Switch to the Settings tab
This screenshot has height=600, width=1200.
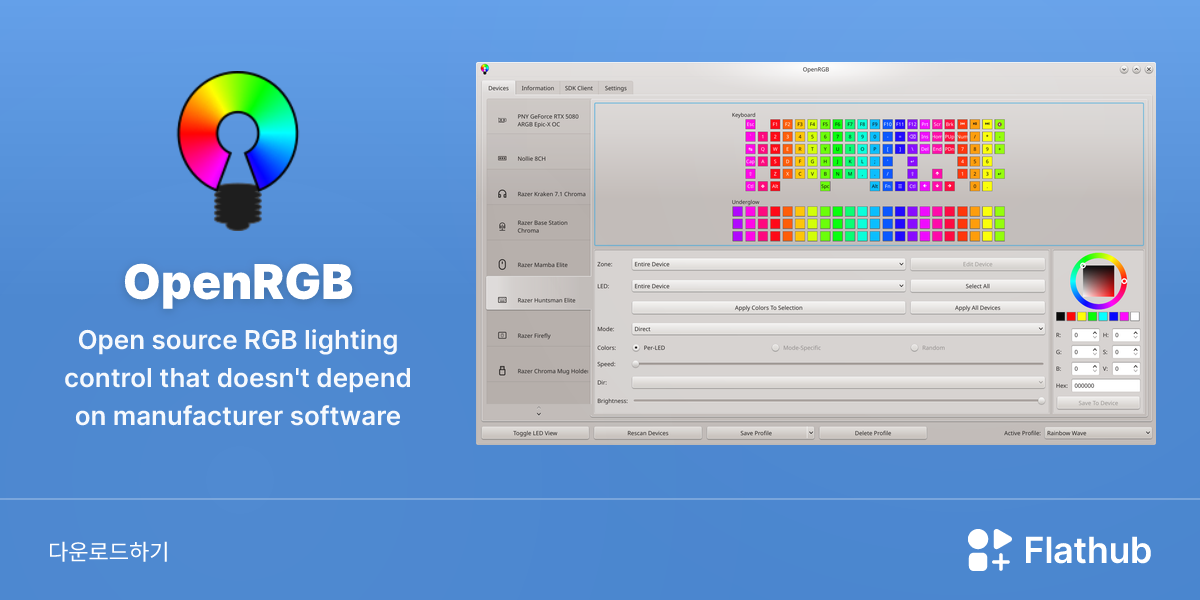point(616,88)
